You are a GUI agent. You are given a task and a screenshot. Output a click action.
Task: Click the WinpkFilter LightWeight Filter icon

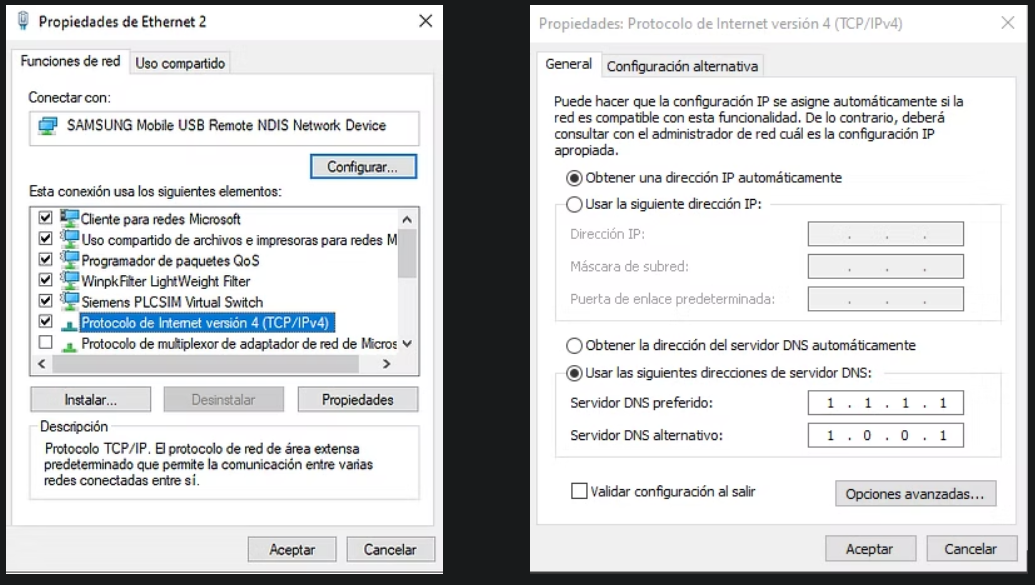70,281
